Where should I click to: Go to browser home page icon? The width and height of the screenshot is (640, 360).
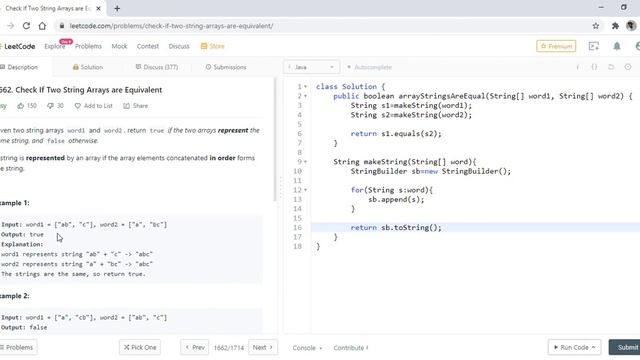[42, 26]
